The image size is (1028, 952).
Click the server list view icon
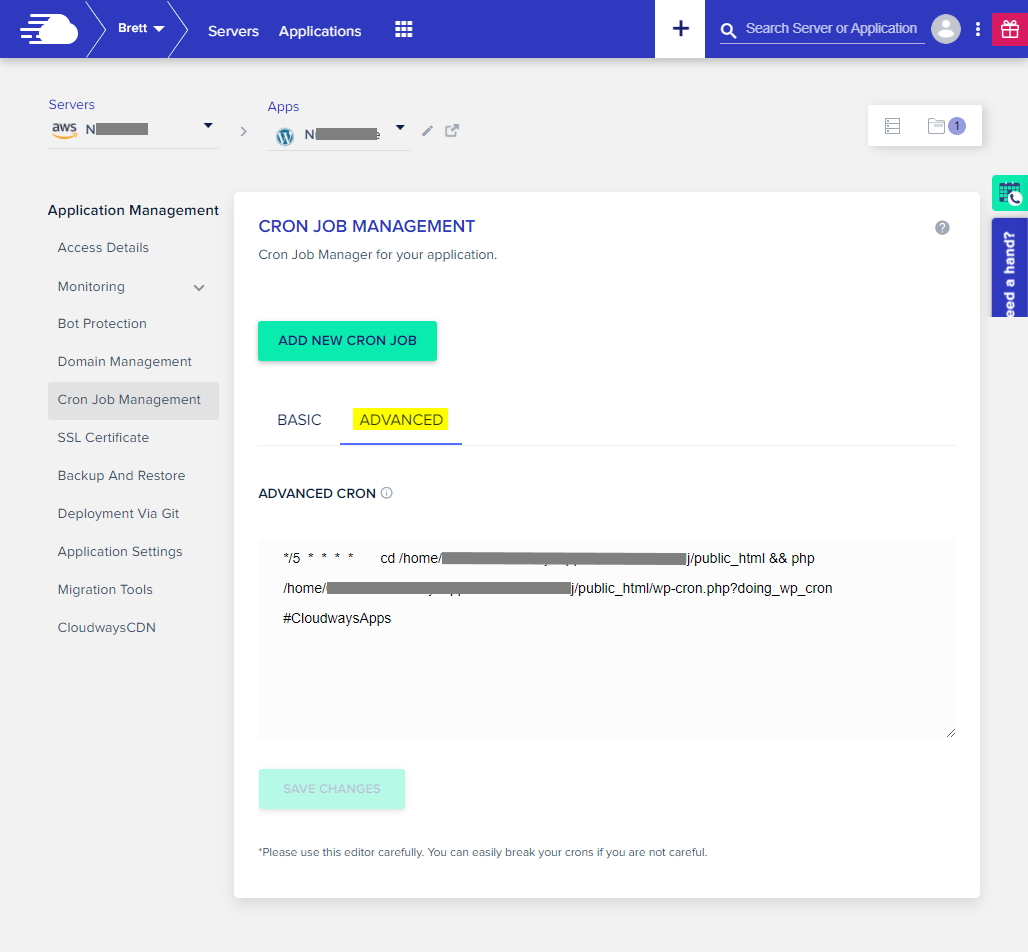892,126
